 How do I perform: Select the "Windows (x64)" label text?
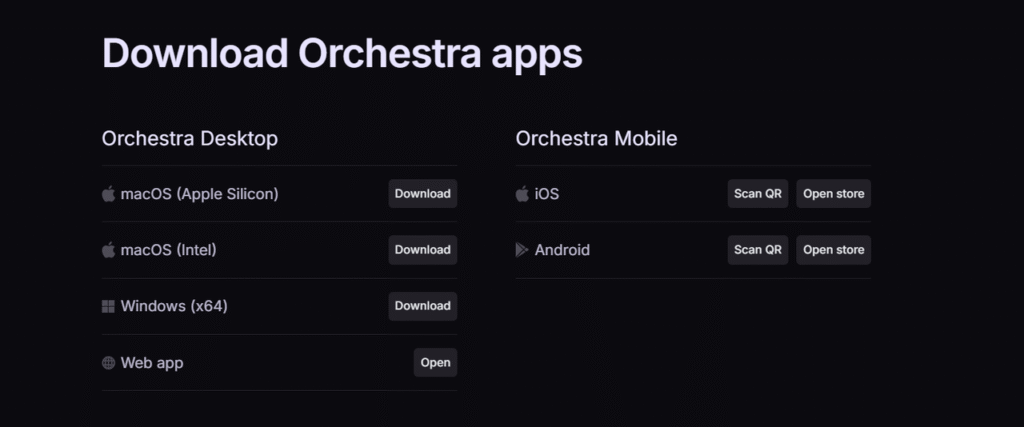pyautogui.click(x=174, y=306)
